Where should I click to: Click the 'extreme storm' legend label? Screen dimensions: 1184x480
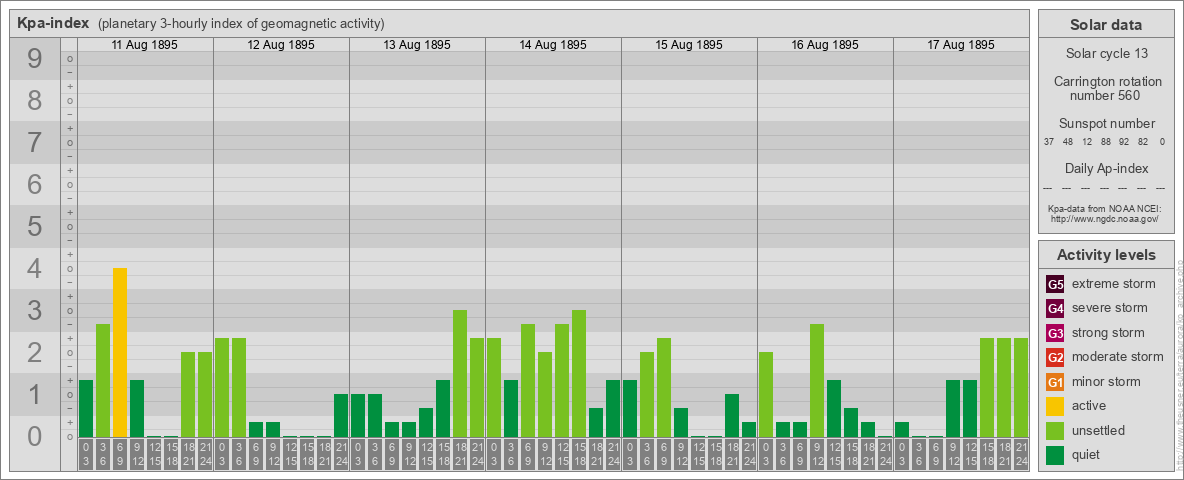1114,284
